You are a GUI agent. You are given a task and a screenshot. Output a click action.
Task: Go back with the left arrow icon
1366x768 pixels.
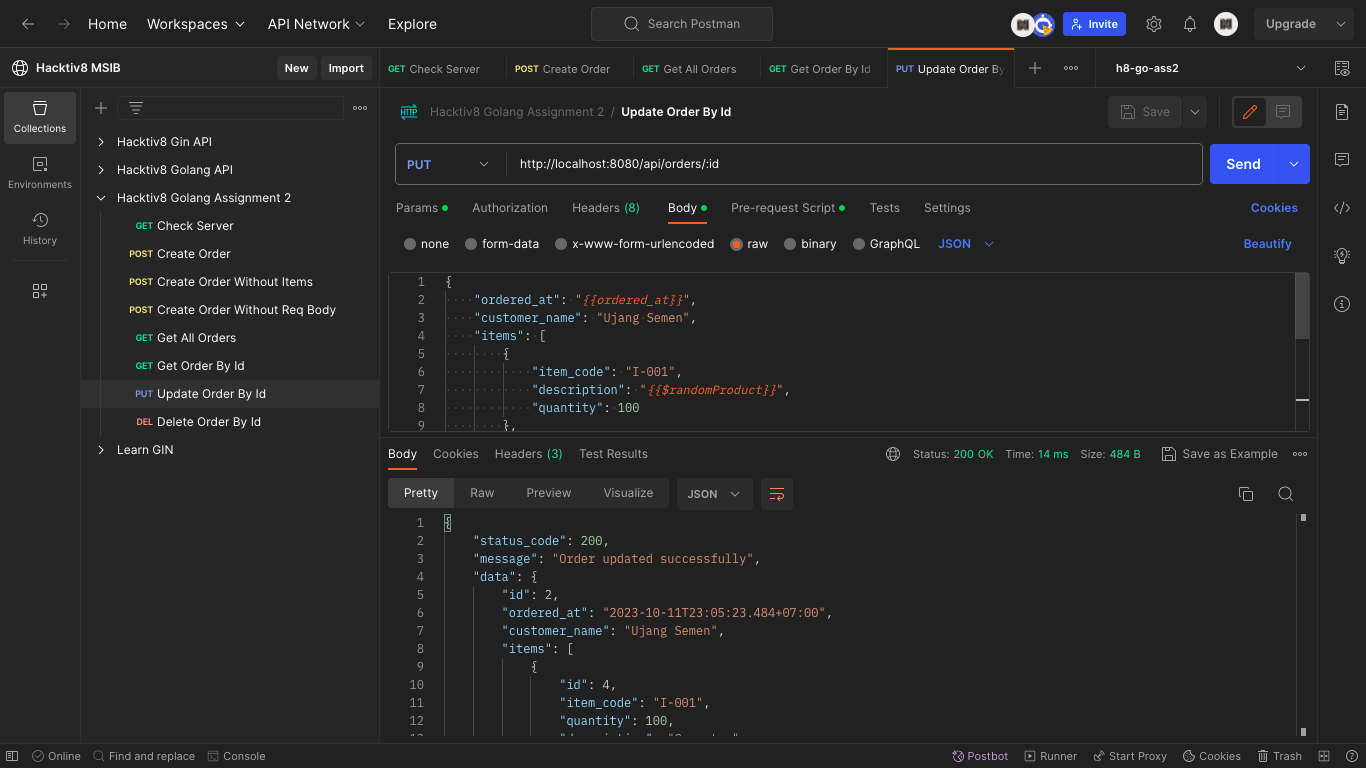(x=28, y=24)
